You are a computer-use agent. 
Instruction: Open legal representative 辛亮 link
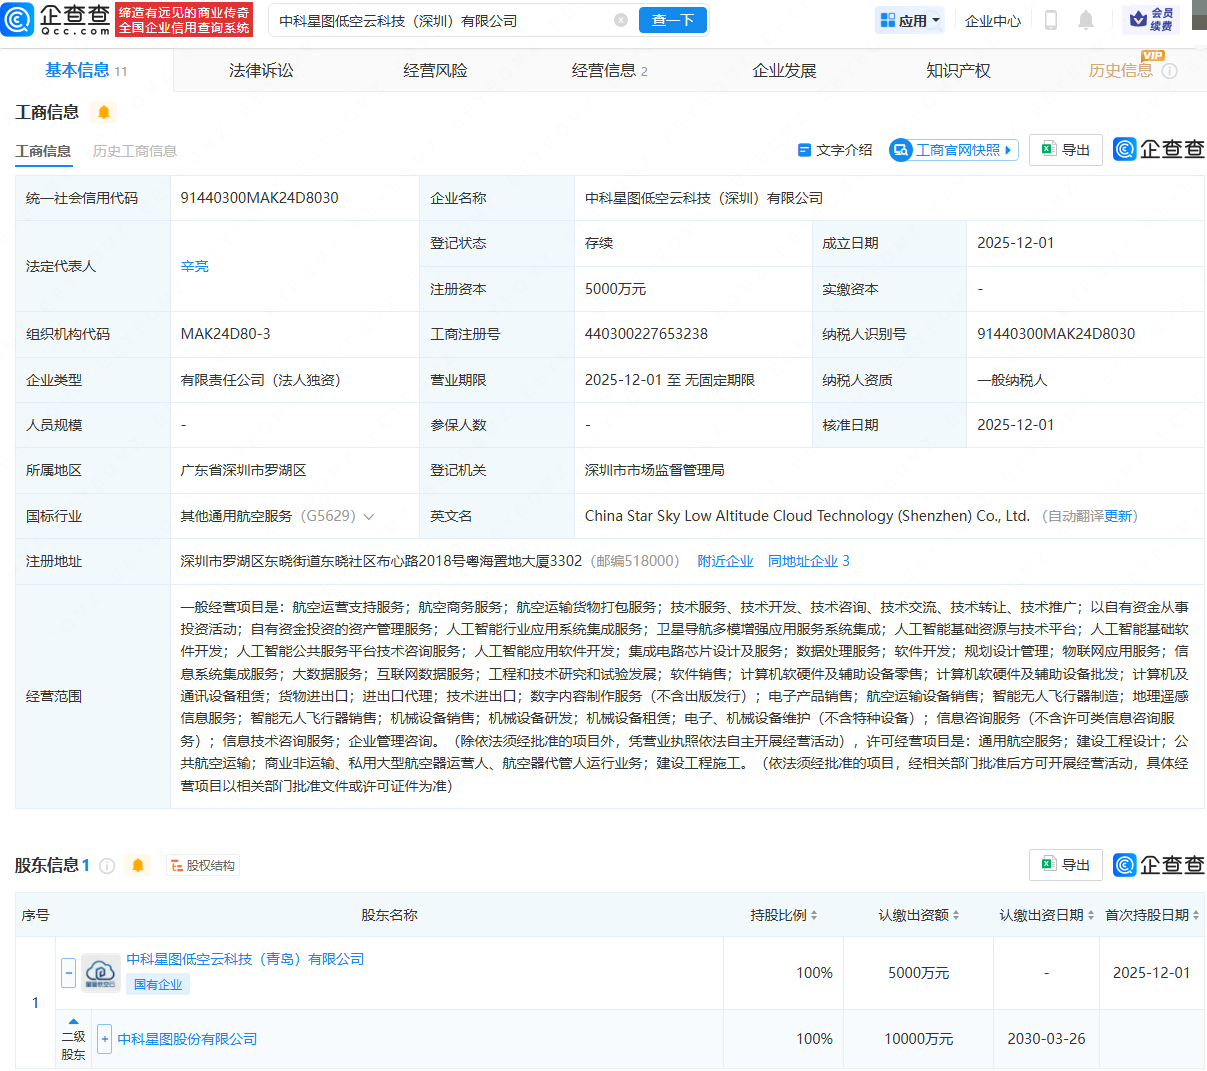point(195,266)
